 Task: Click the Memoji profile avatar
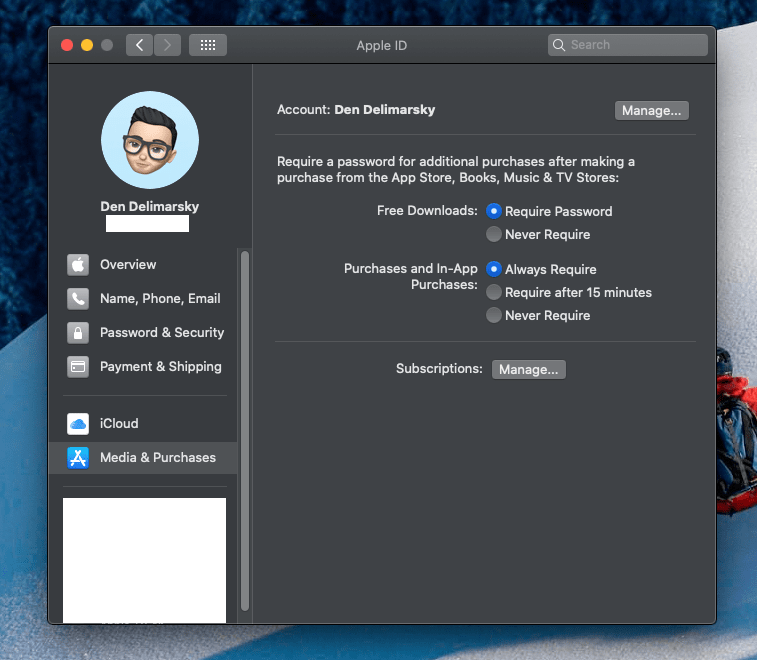click(x=150, y=140)
